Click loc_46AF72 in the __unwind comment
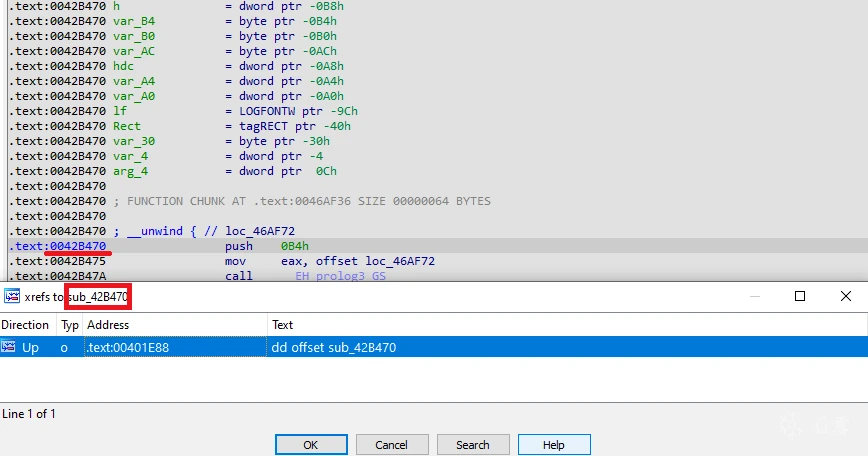The width and height of the screenshot is (868, 456). [260, 231]
